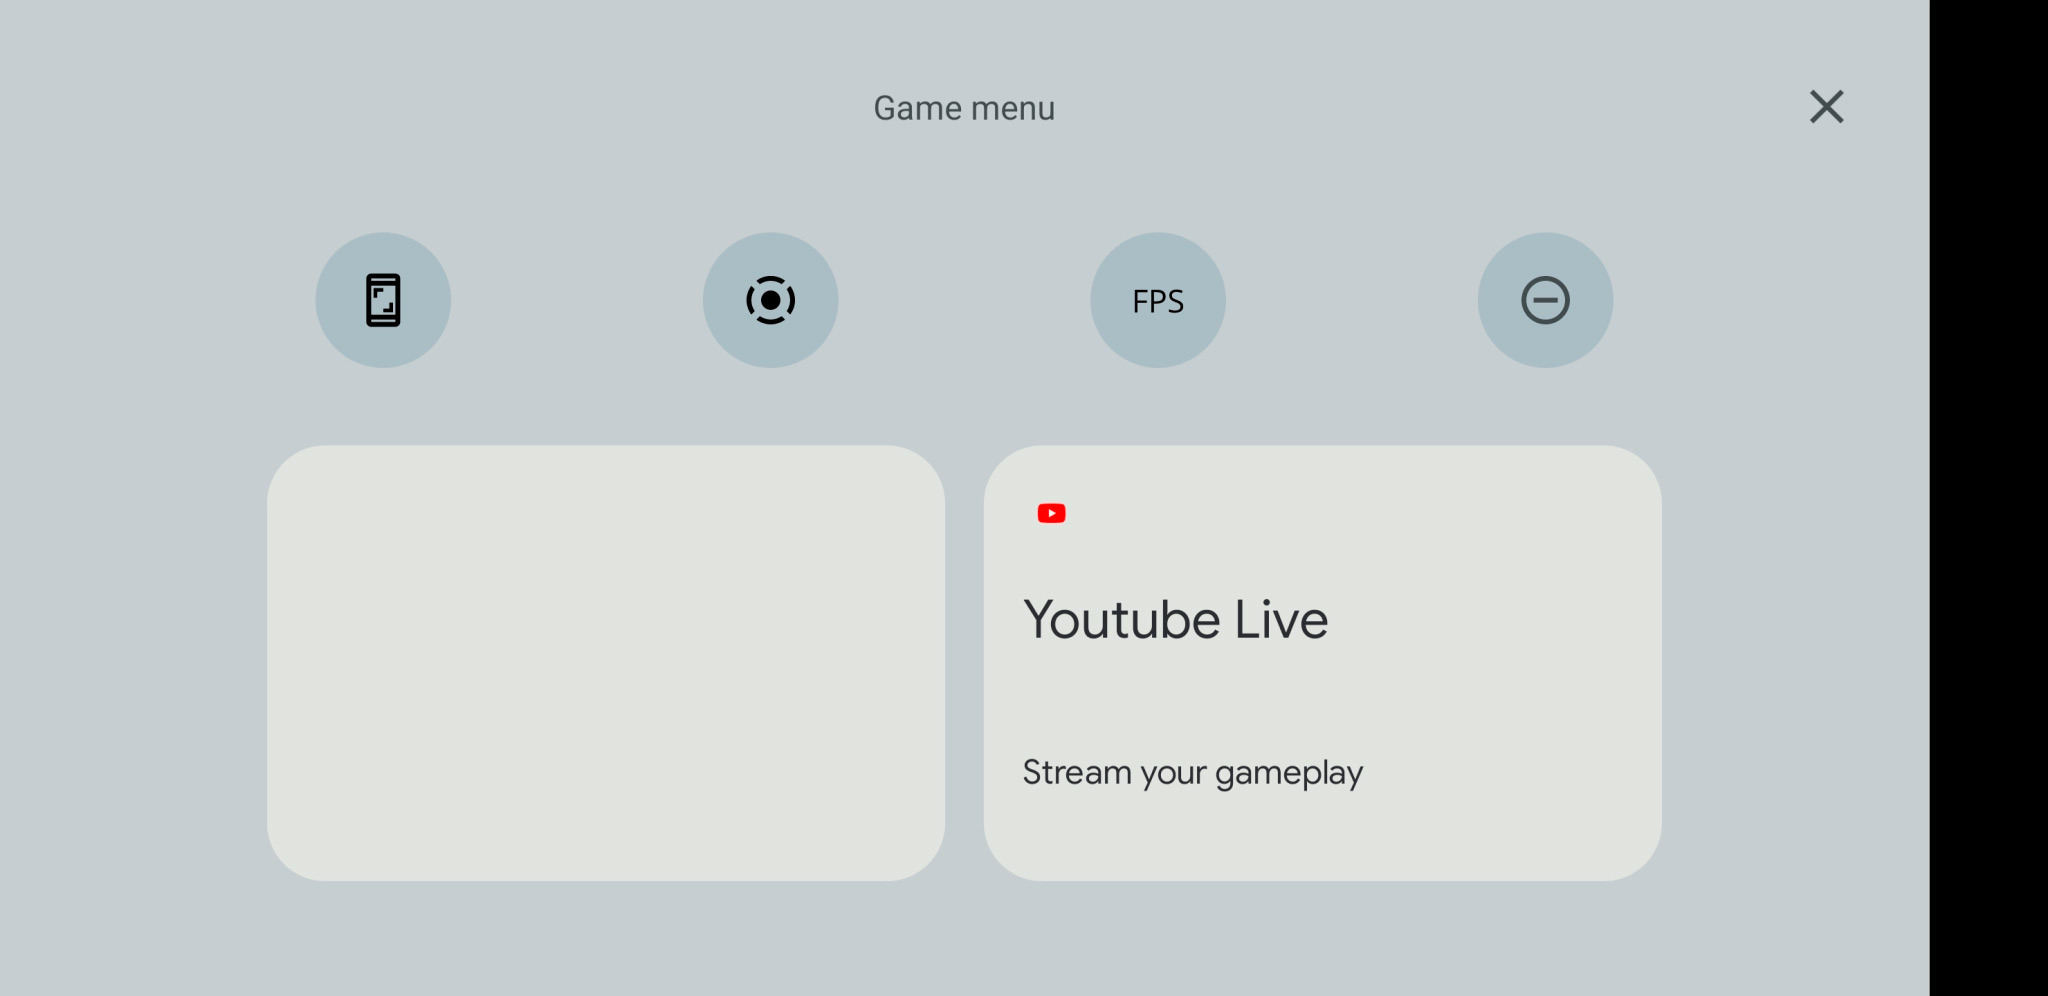This screenshot has width=2048, height=996.
Task: Click the 'Game menu' title
Action: [x=964, y=108]
